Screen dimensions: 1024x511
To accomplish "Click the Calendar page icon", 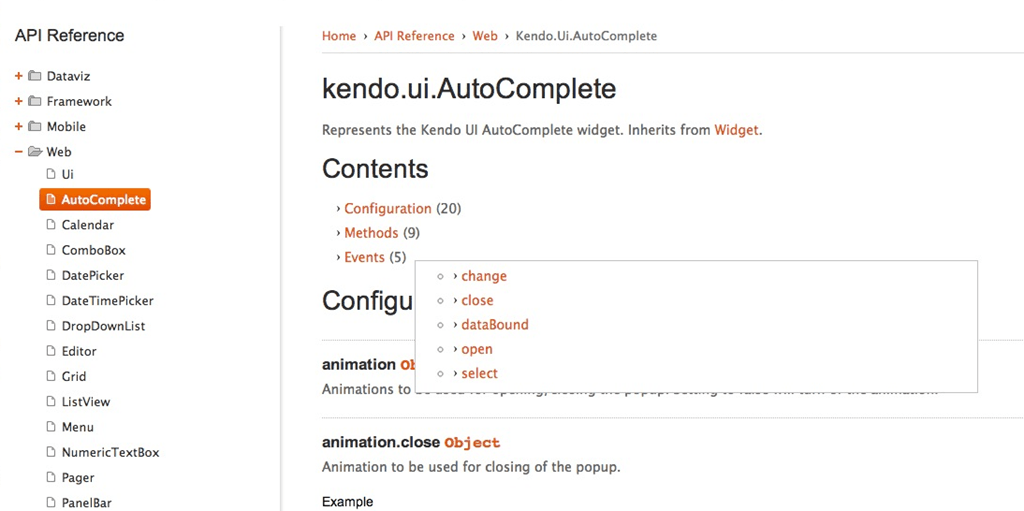I will (x=51, y=225).
